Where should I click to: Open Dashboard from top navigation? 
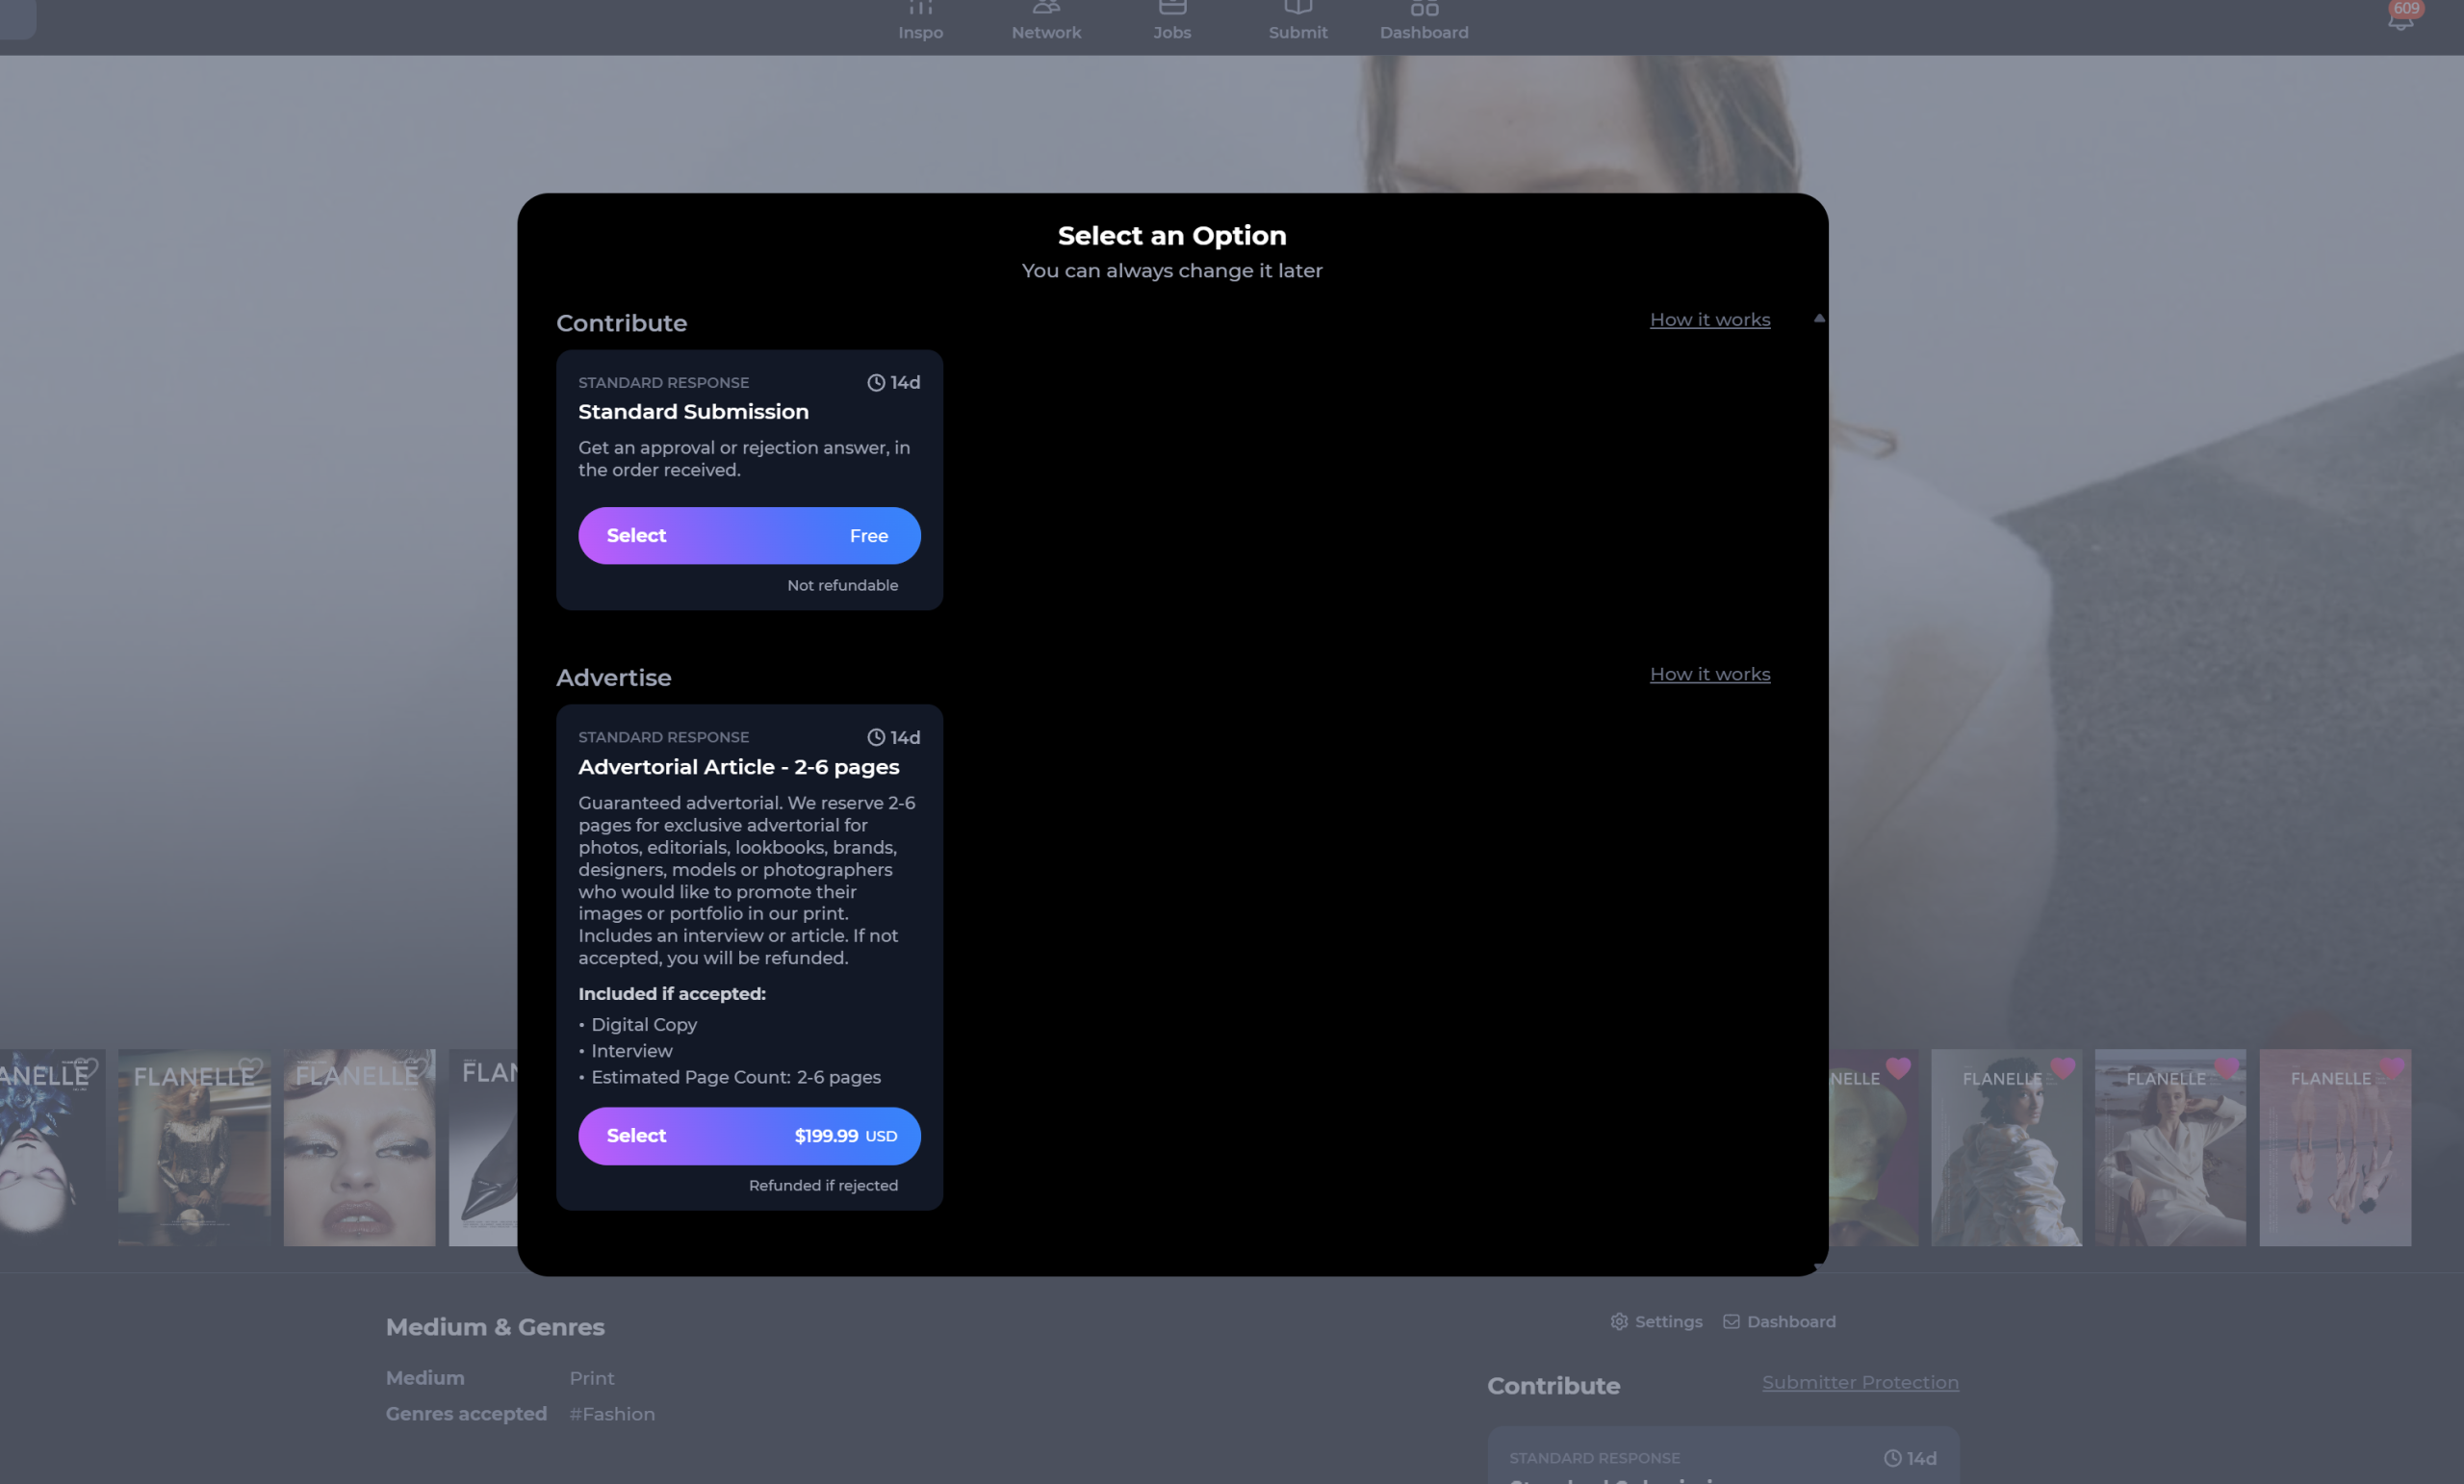[x=1424, y=20]
